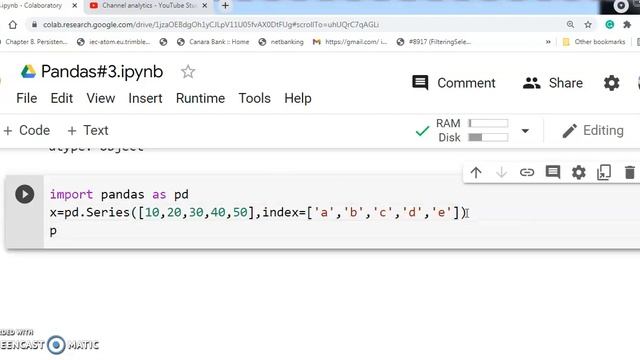Viewport: 640px width, 360px height.
Task: Close the Channel analytics tab
Action: [205, 6]
